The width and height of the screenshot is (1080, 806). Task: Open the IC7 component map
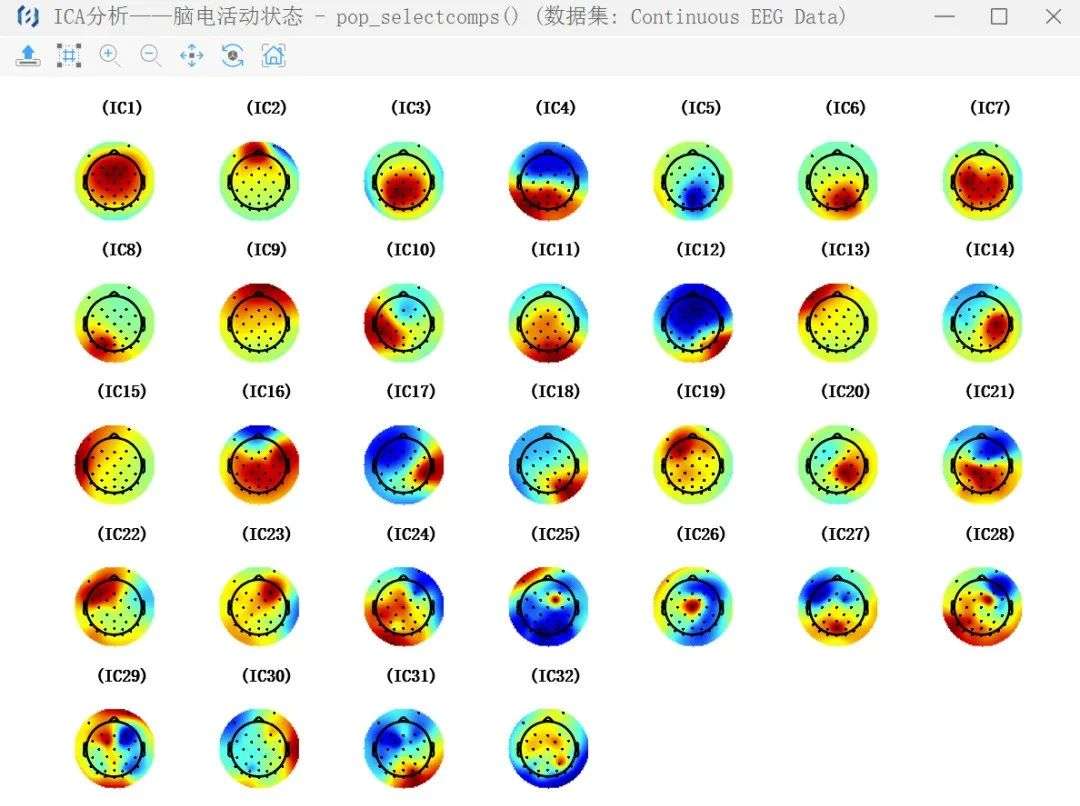[x=982, y=181]
